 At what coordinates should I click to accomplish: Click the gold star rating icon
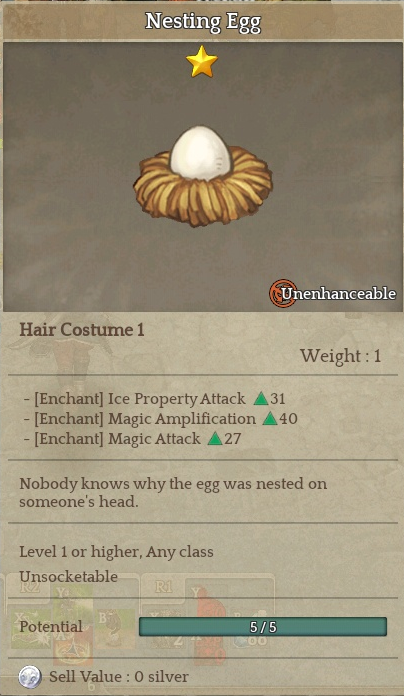pos(202,61)
